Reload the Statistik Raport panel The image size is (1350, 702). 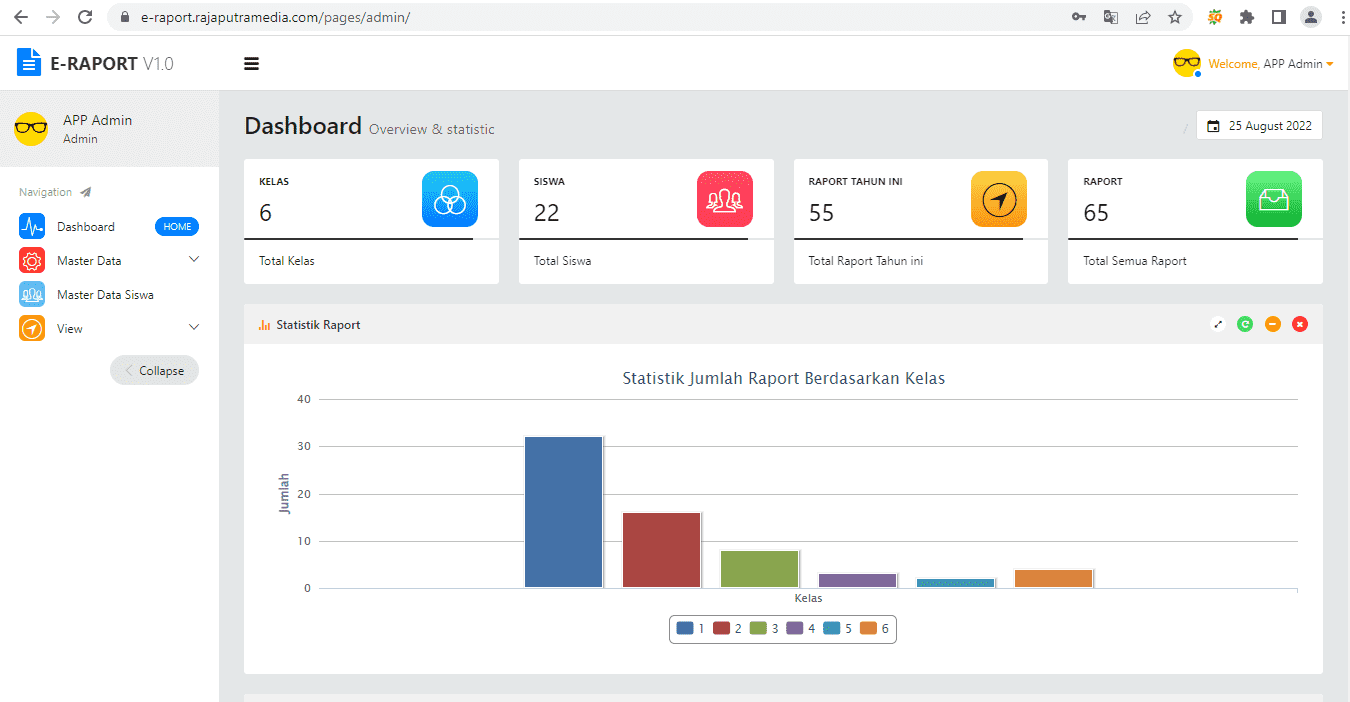1245,324
